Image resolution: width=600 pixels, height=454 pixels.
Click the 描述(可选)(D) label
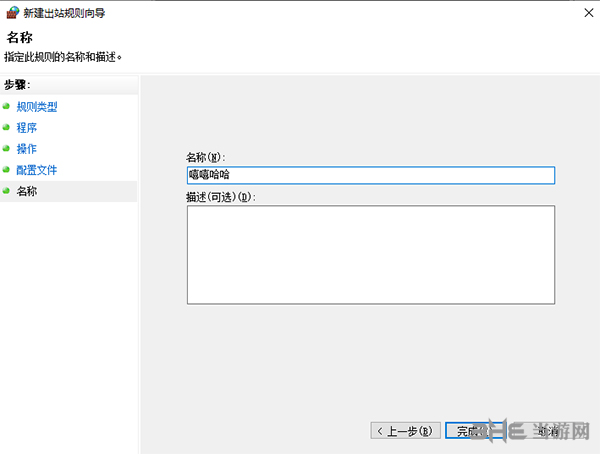(x=220, y=197)
